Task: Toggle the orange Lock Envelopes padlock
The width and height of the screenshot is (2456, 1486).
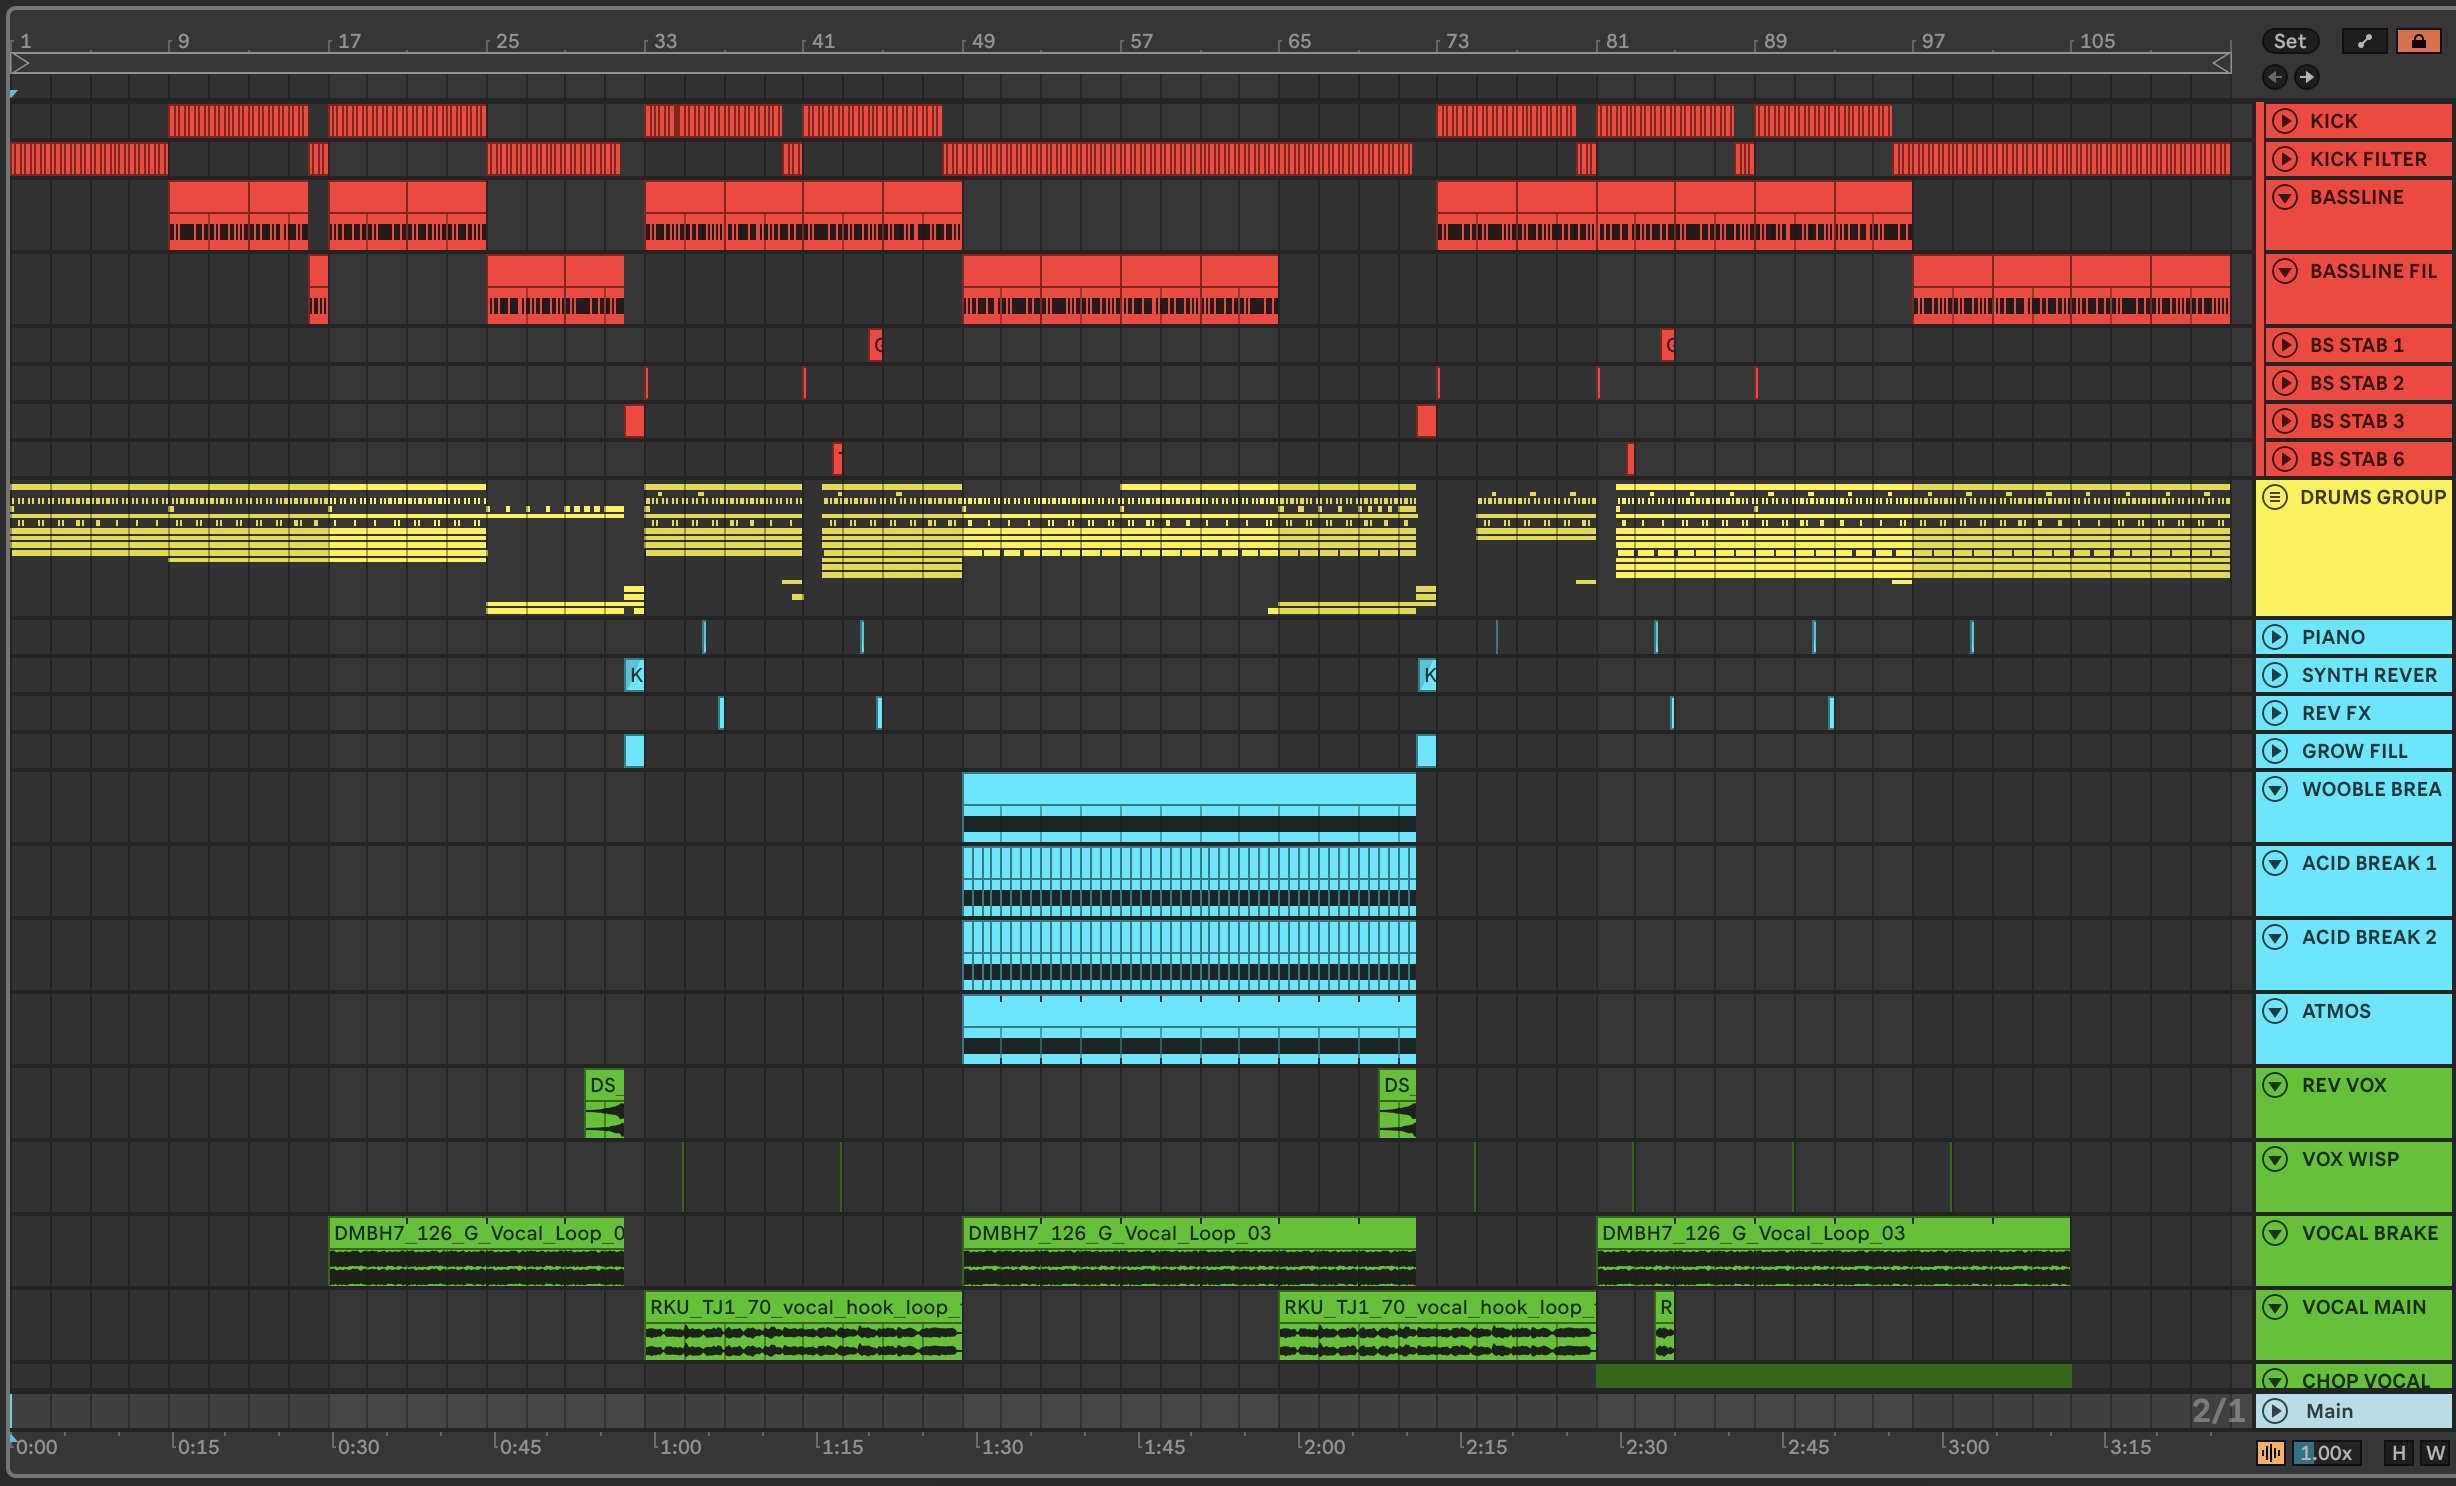Action: pos(2418,41)
